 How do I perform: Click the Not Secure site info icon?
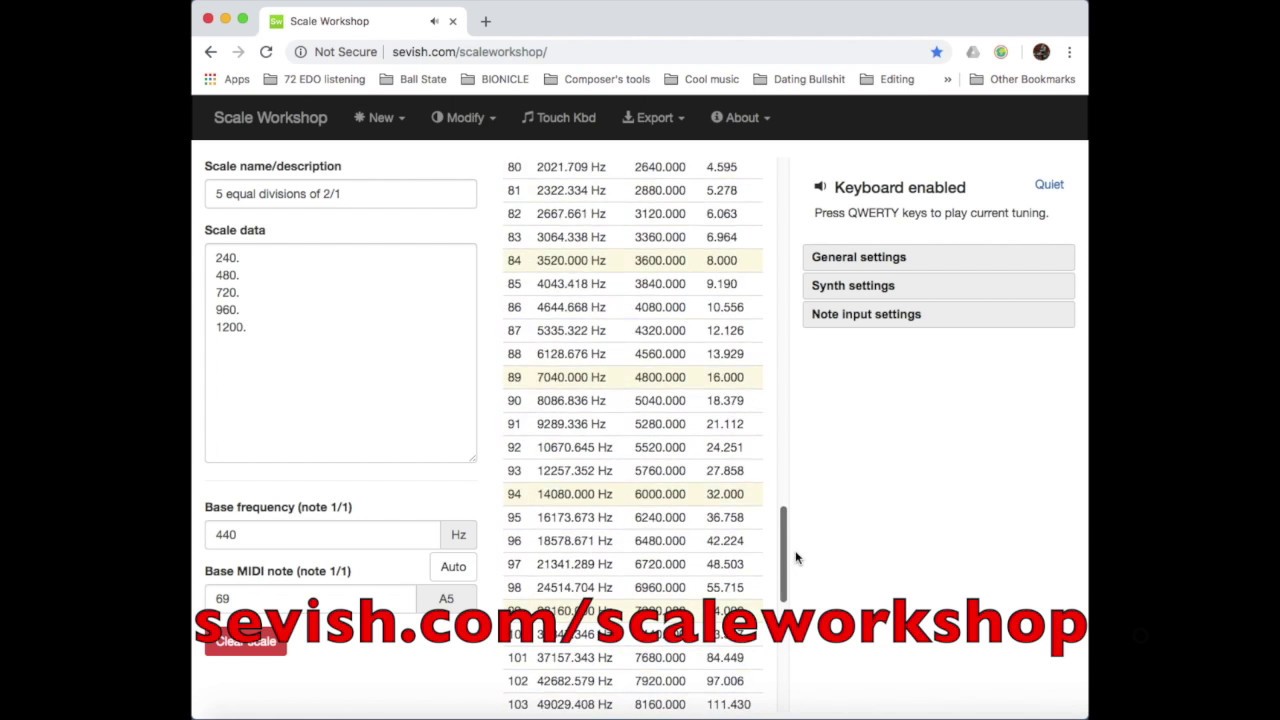tap(300, 52)
